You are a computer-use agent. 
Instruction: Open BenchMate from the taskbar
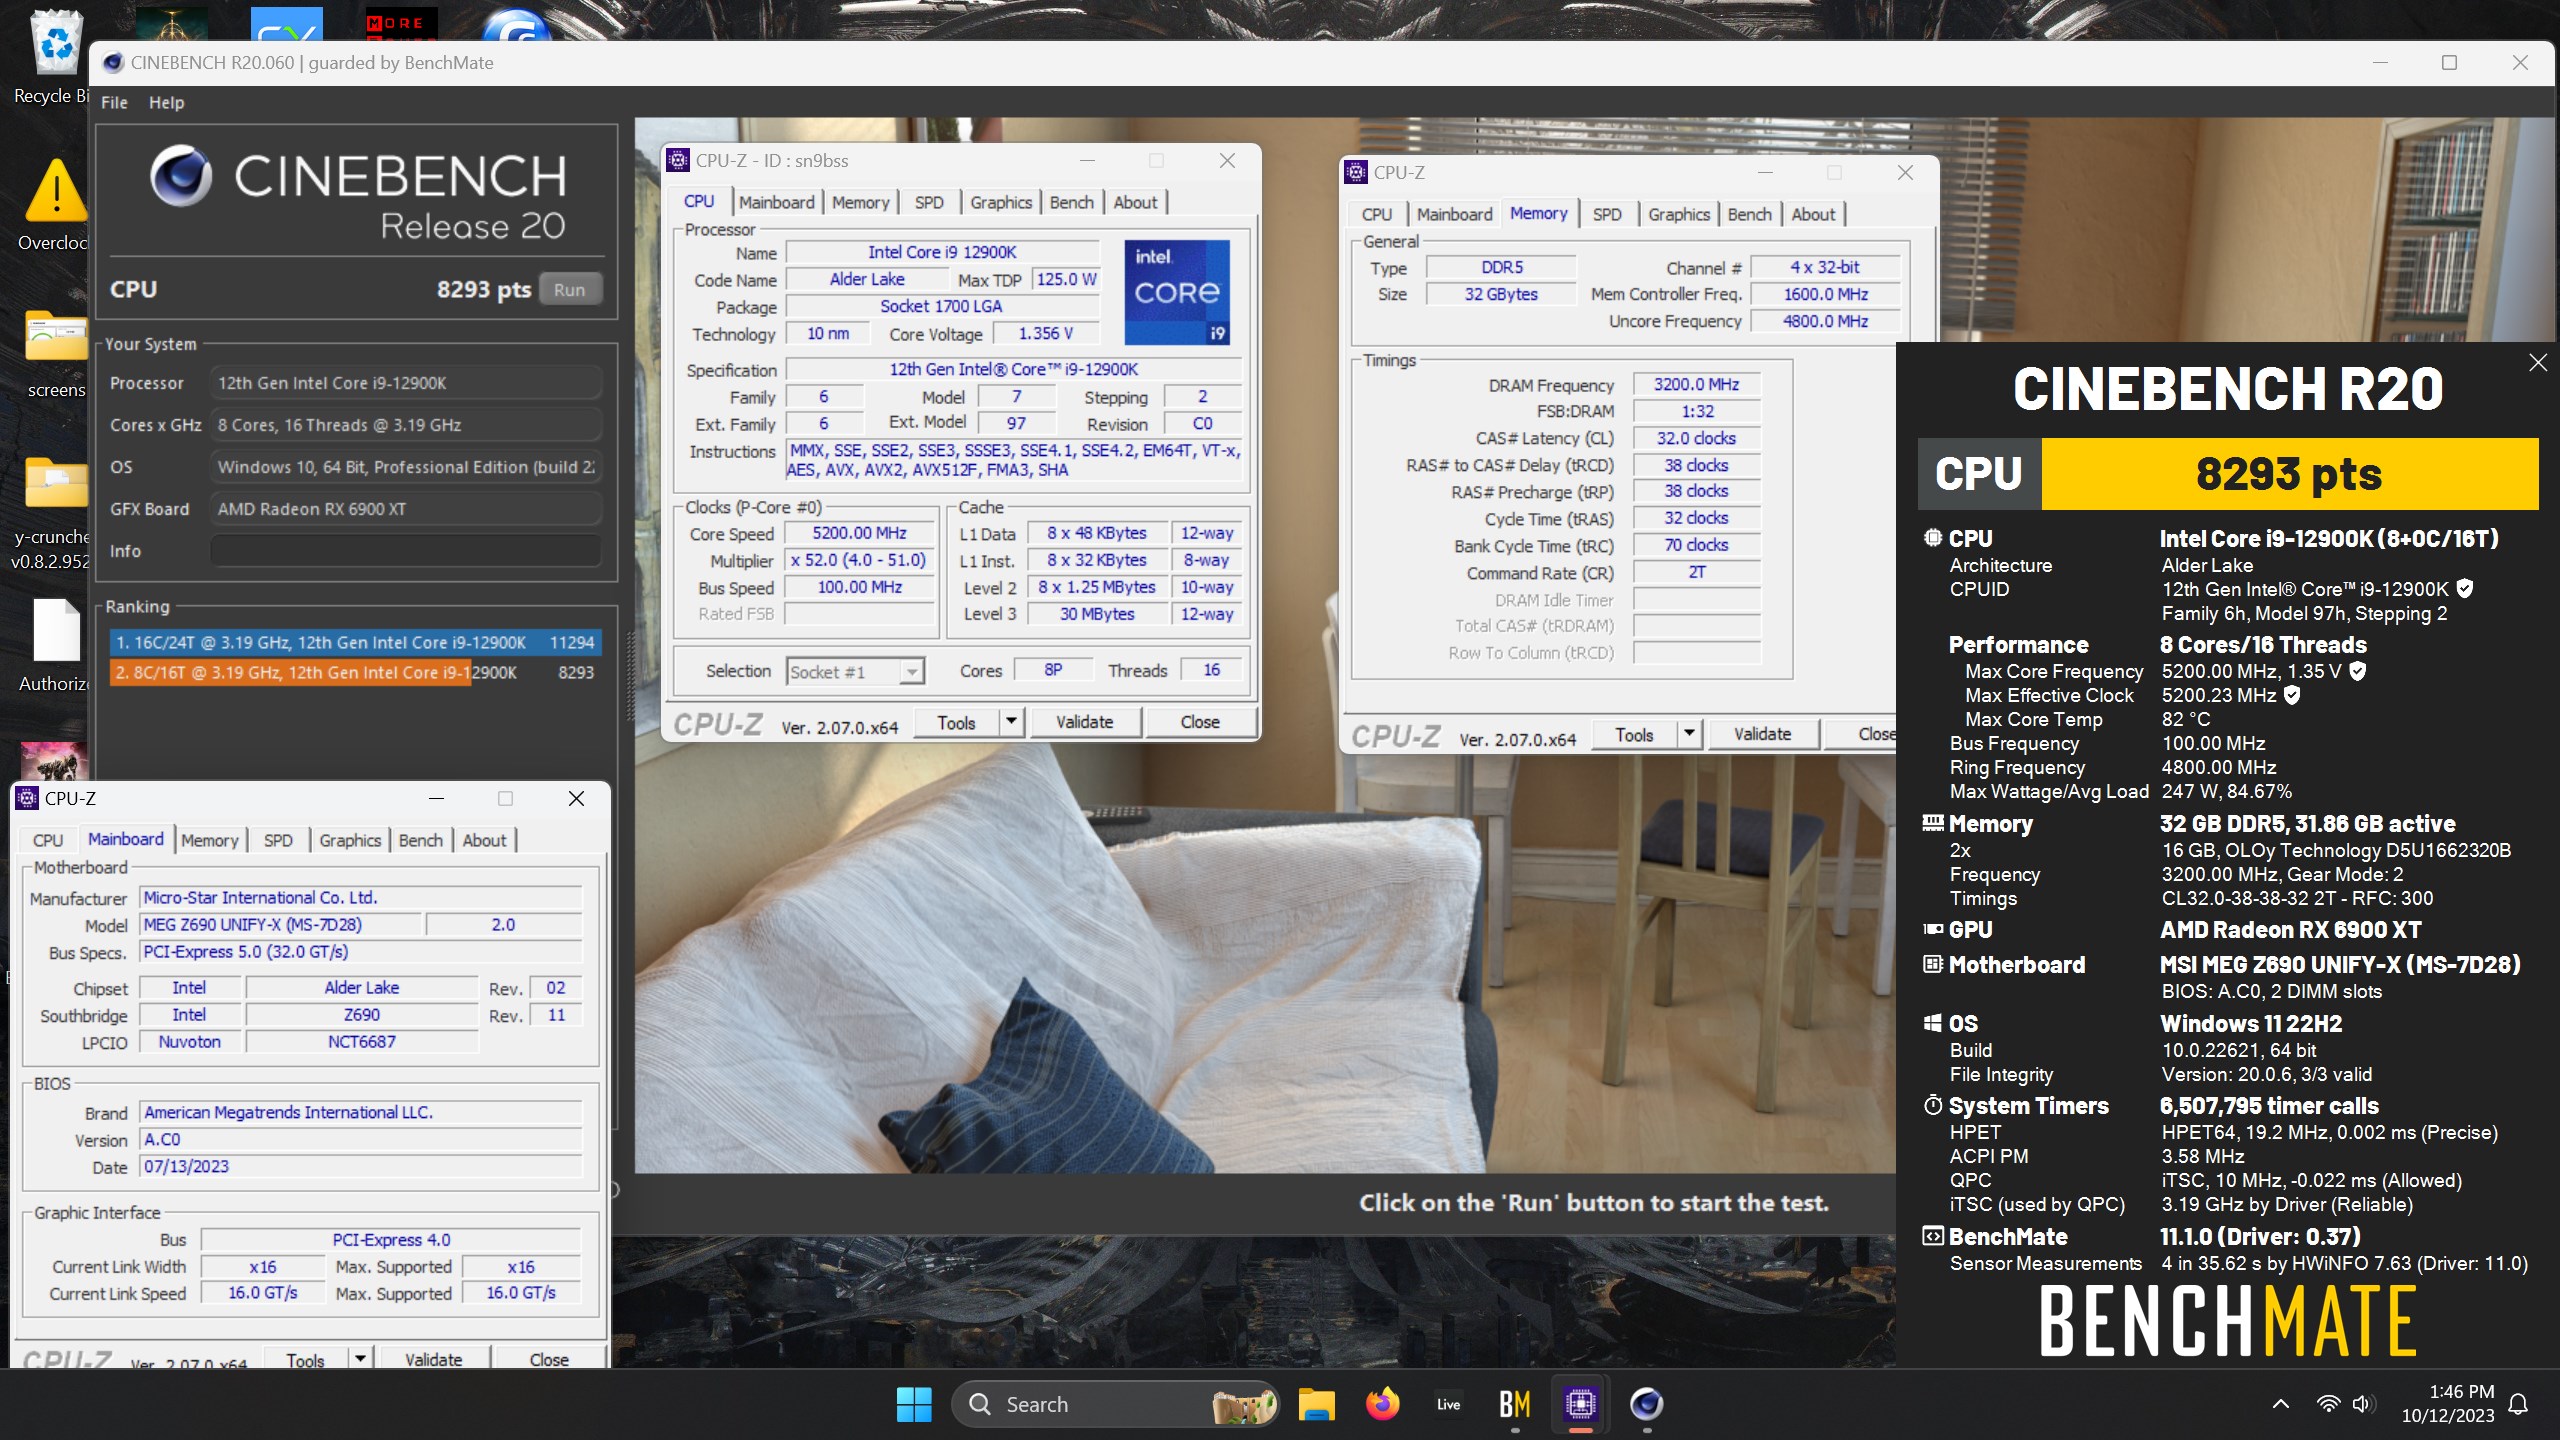(x=1514, y=1404)
